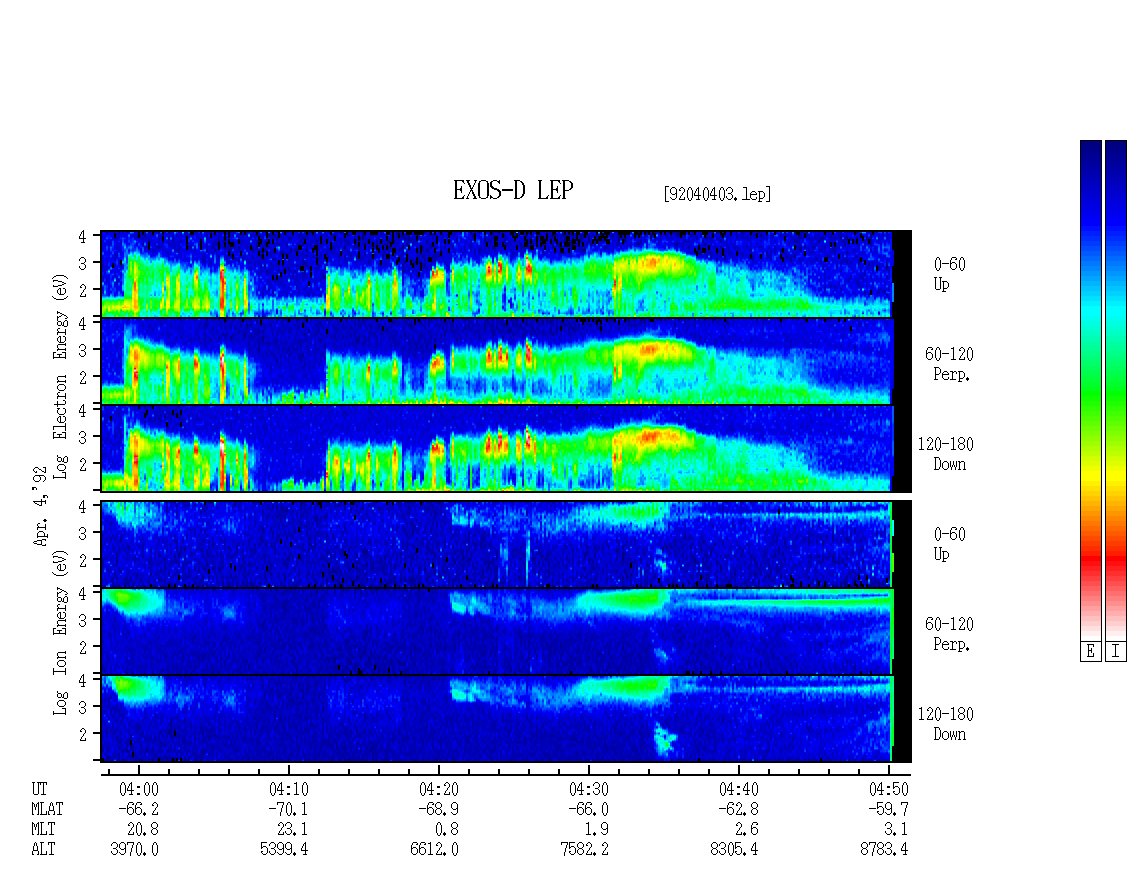Click the electron color scale bar above E
The image size is (1130, 875).
pyautogui.click(x=1090, y=390)
